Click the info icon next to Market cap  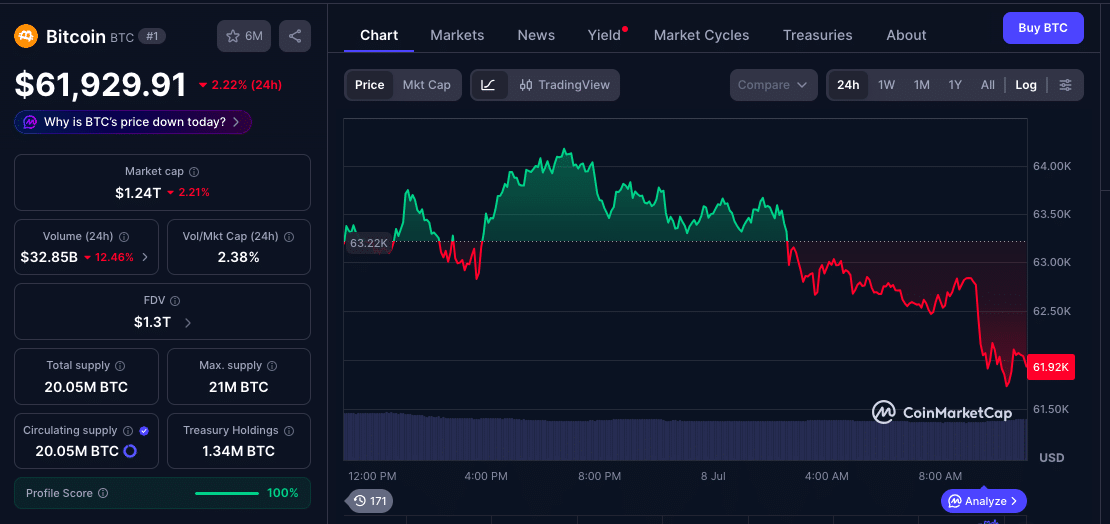pos(194,171)
